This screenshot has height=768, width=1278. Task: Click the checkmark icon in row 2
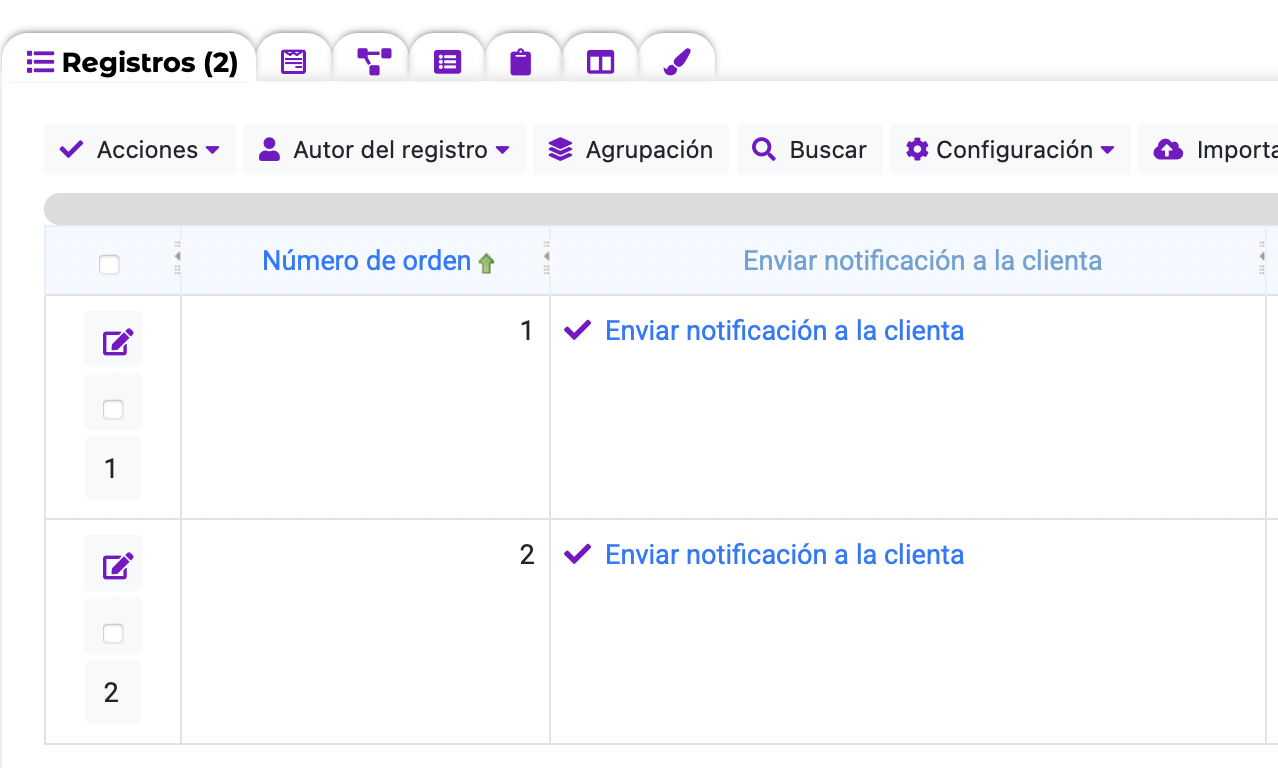coord(578,555)
